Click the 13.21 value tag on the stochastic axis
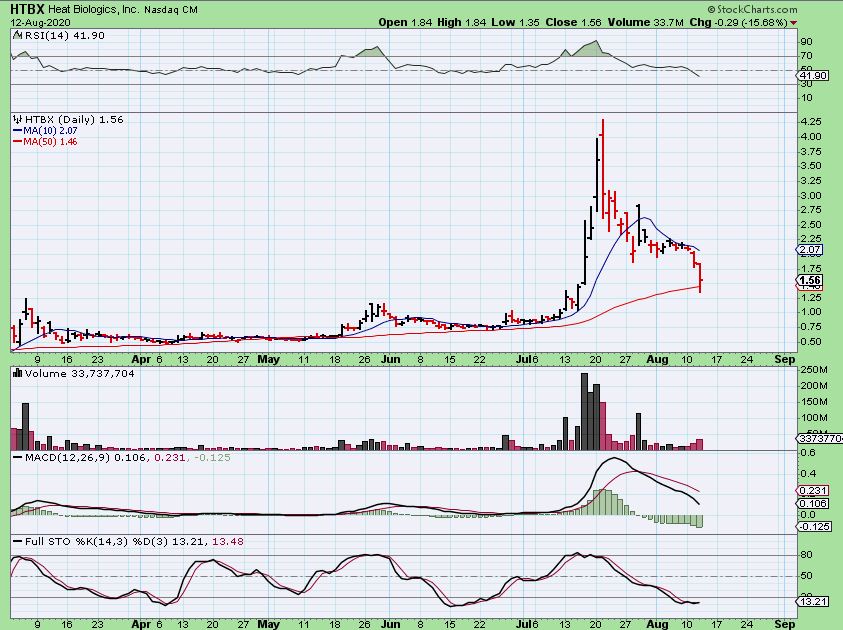843x630 pixels. pyautogui.click(x=813, y=601)
